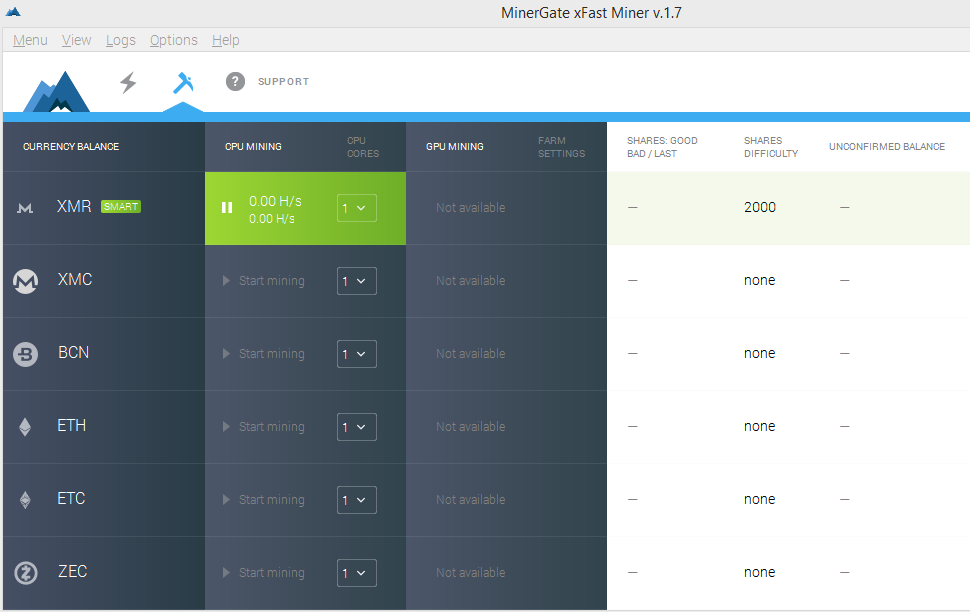Open the XMC CPU cores dropdown

point(357,281)
